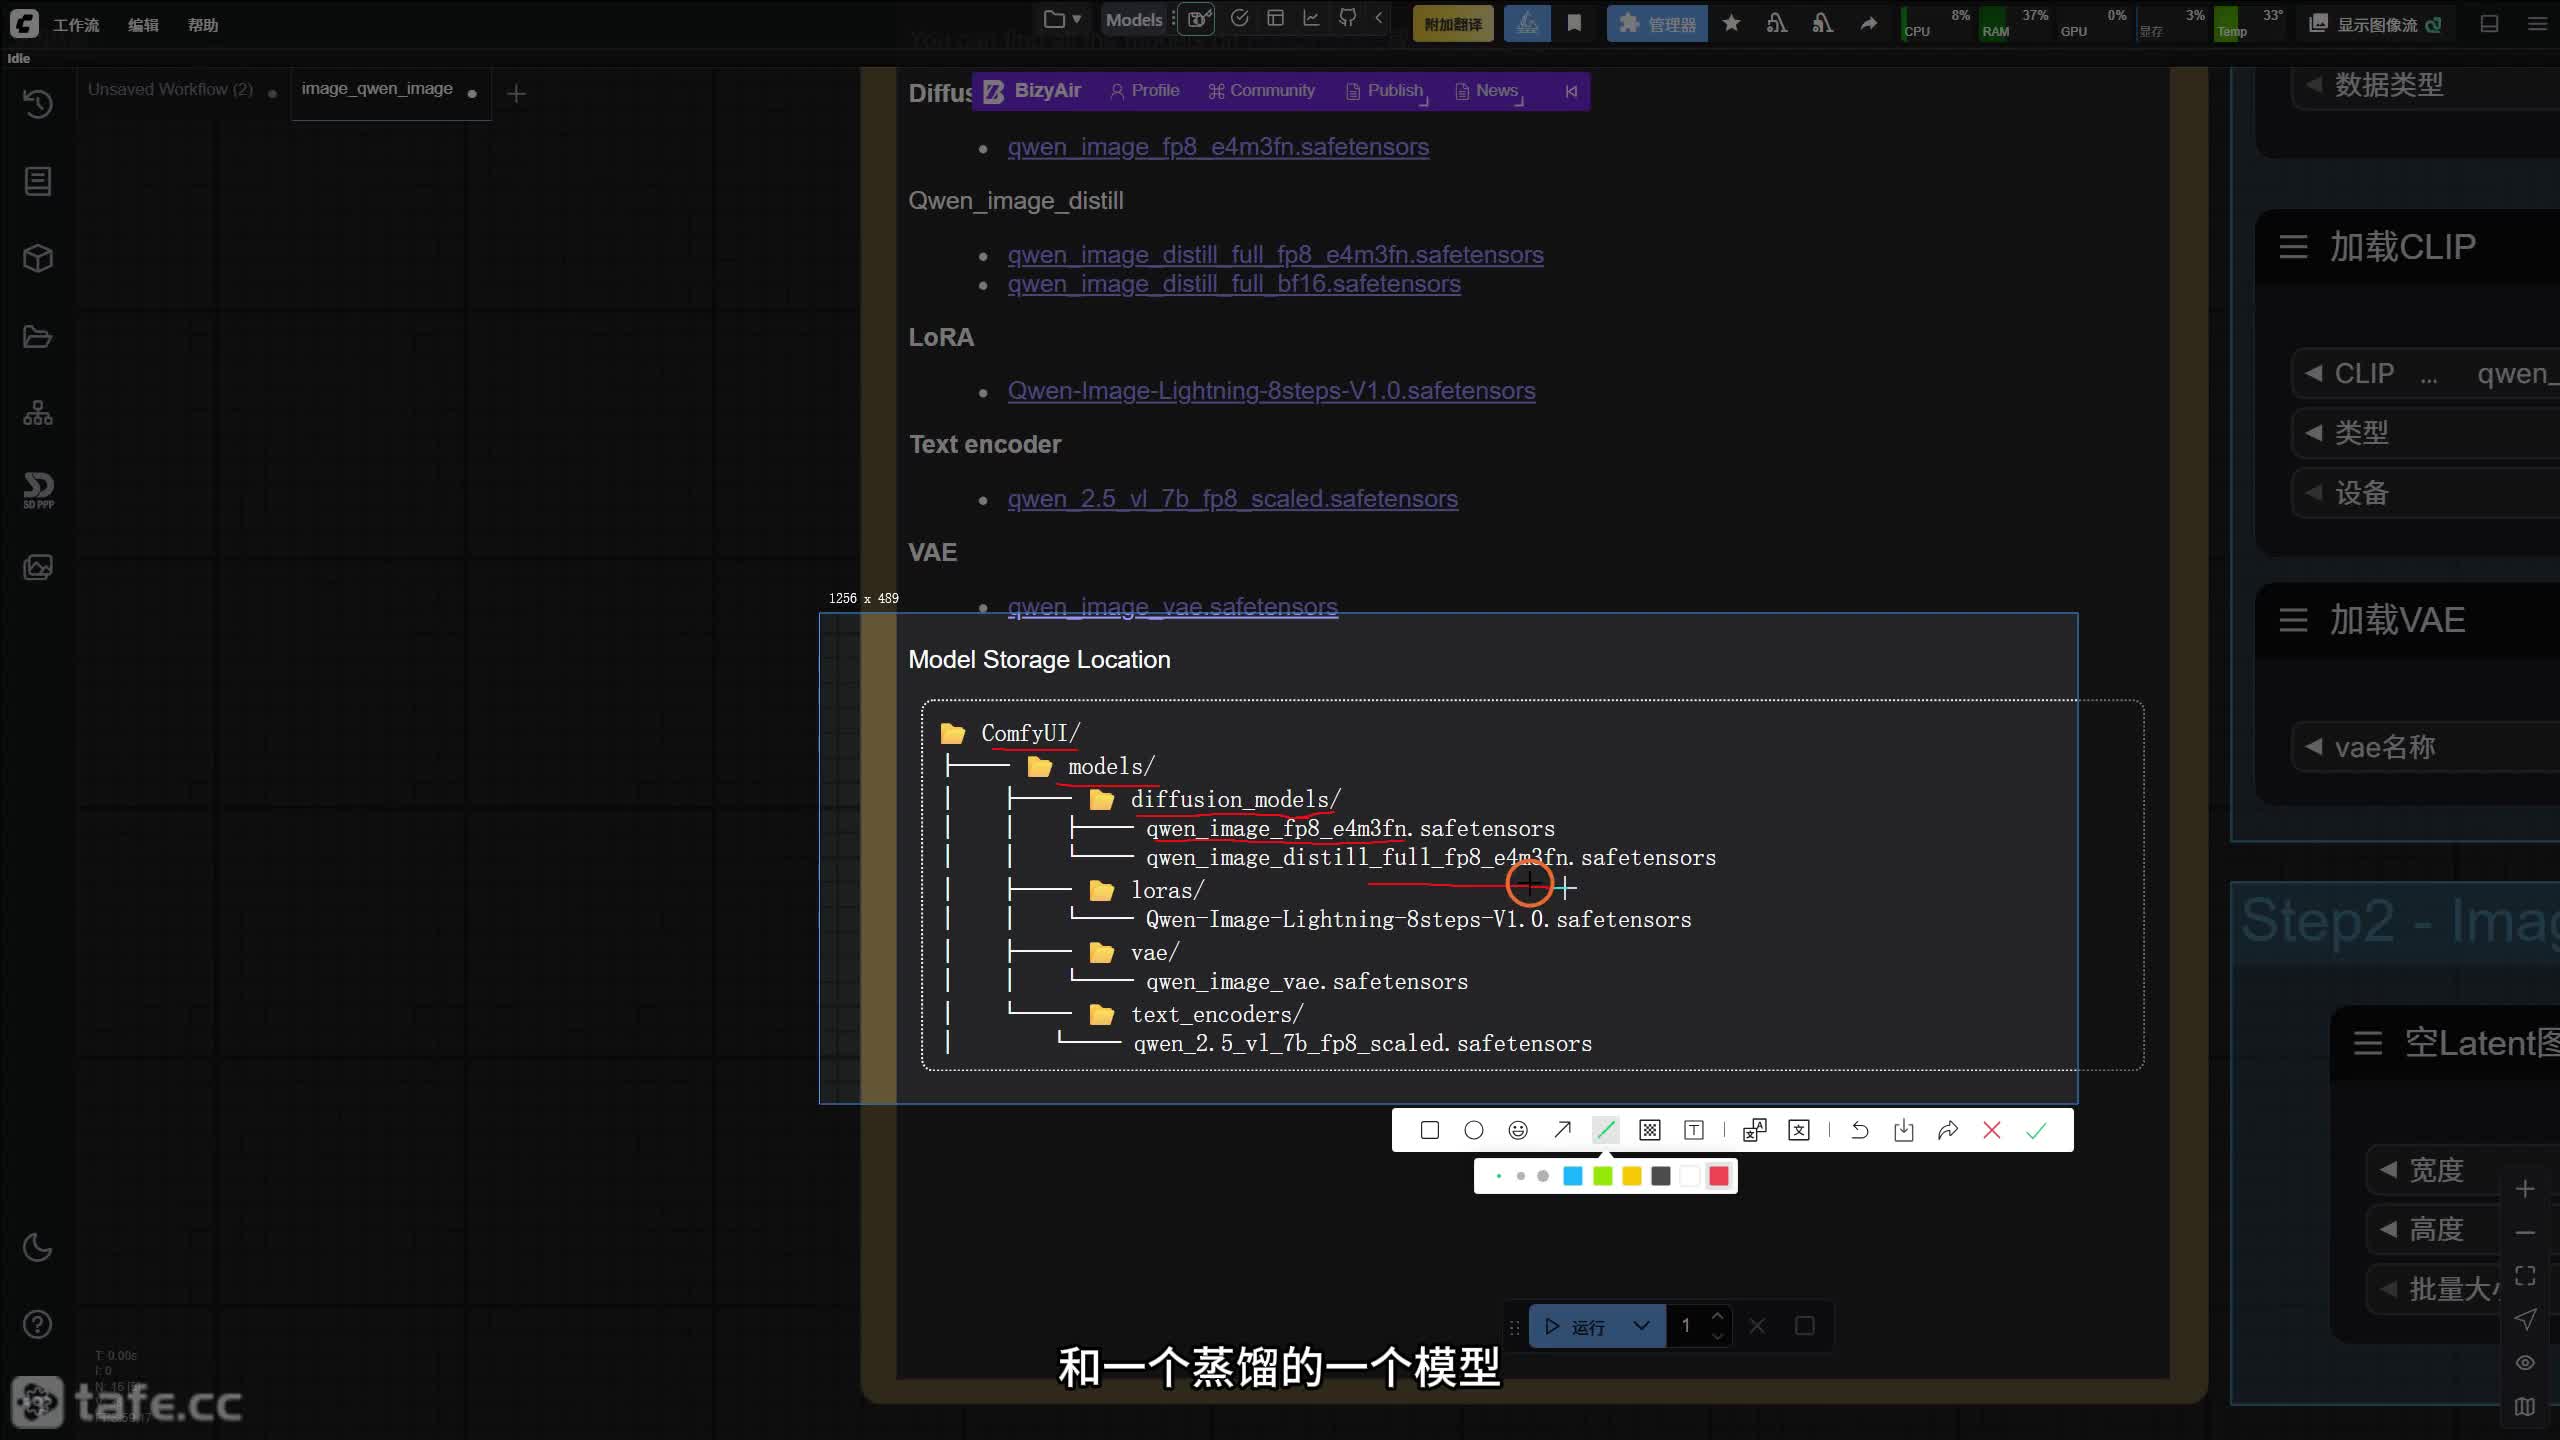The height and width of the screenshot is (1440, 2560).
Task: Open the top-right hamburger menu
Action: [2537, 24]
